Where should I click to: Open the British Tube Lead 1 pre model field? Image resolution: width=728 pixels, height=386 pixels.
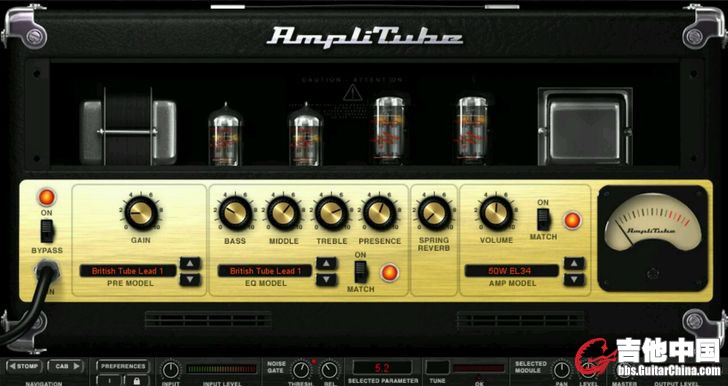pos(128,271)
